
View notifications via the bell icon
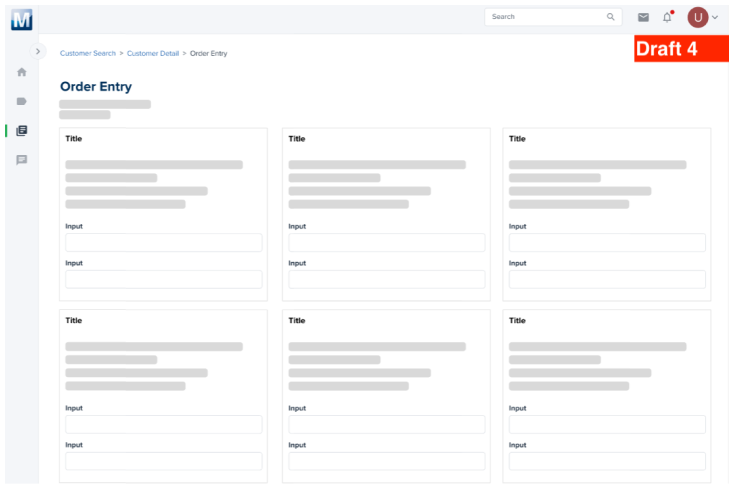point(667,17)
